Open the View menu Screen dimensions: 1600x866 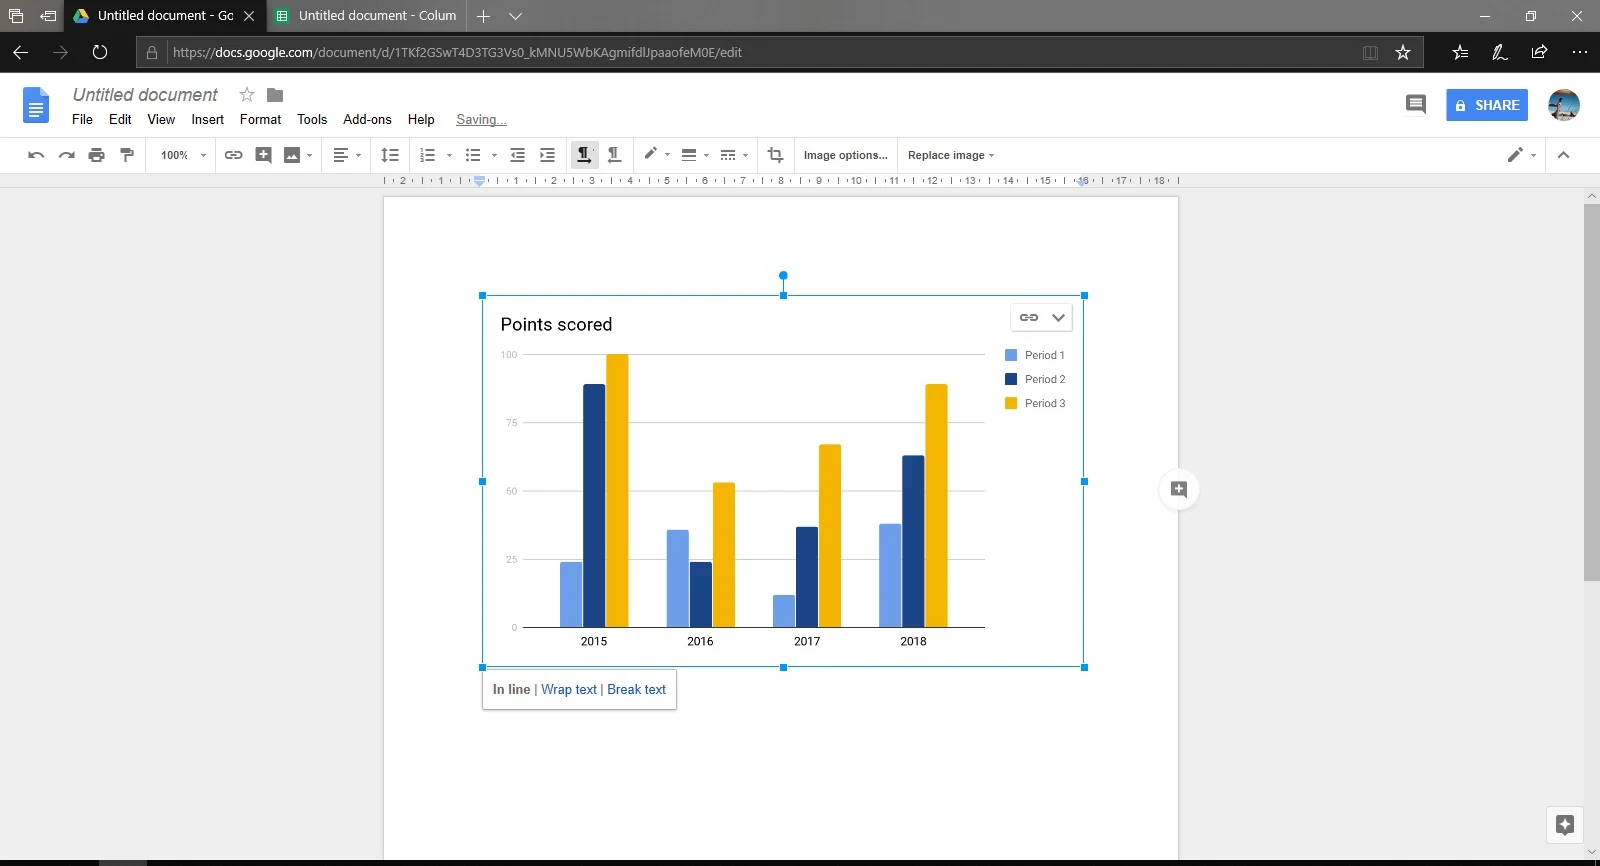tap(161, 119)
